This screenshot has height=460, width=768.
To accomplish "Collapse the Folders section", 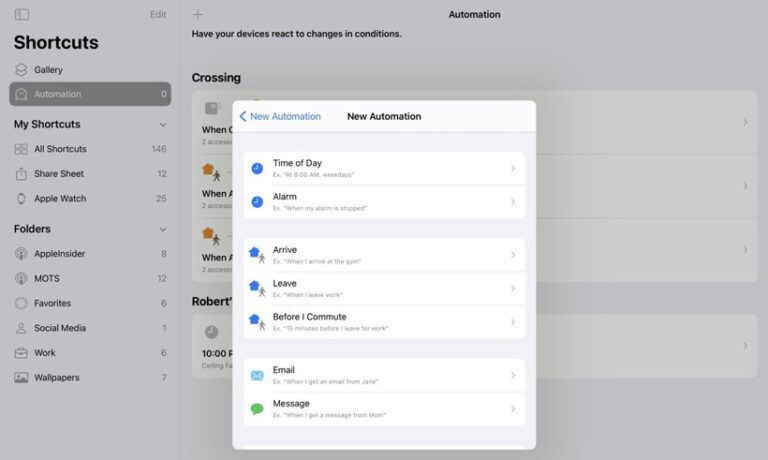I will tap(163, 229).
